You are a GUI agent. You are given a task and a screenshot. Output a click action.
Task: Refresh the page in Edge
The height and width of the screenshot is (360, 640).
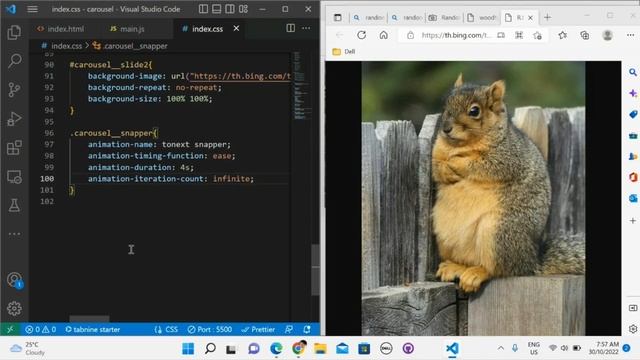click(361, 35)
